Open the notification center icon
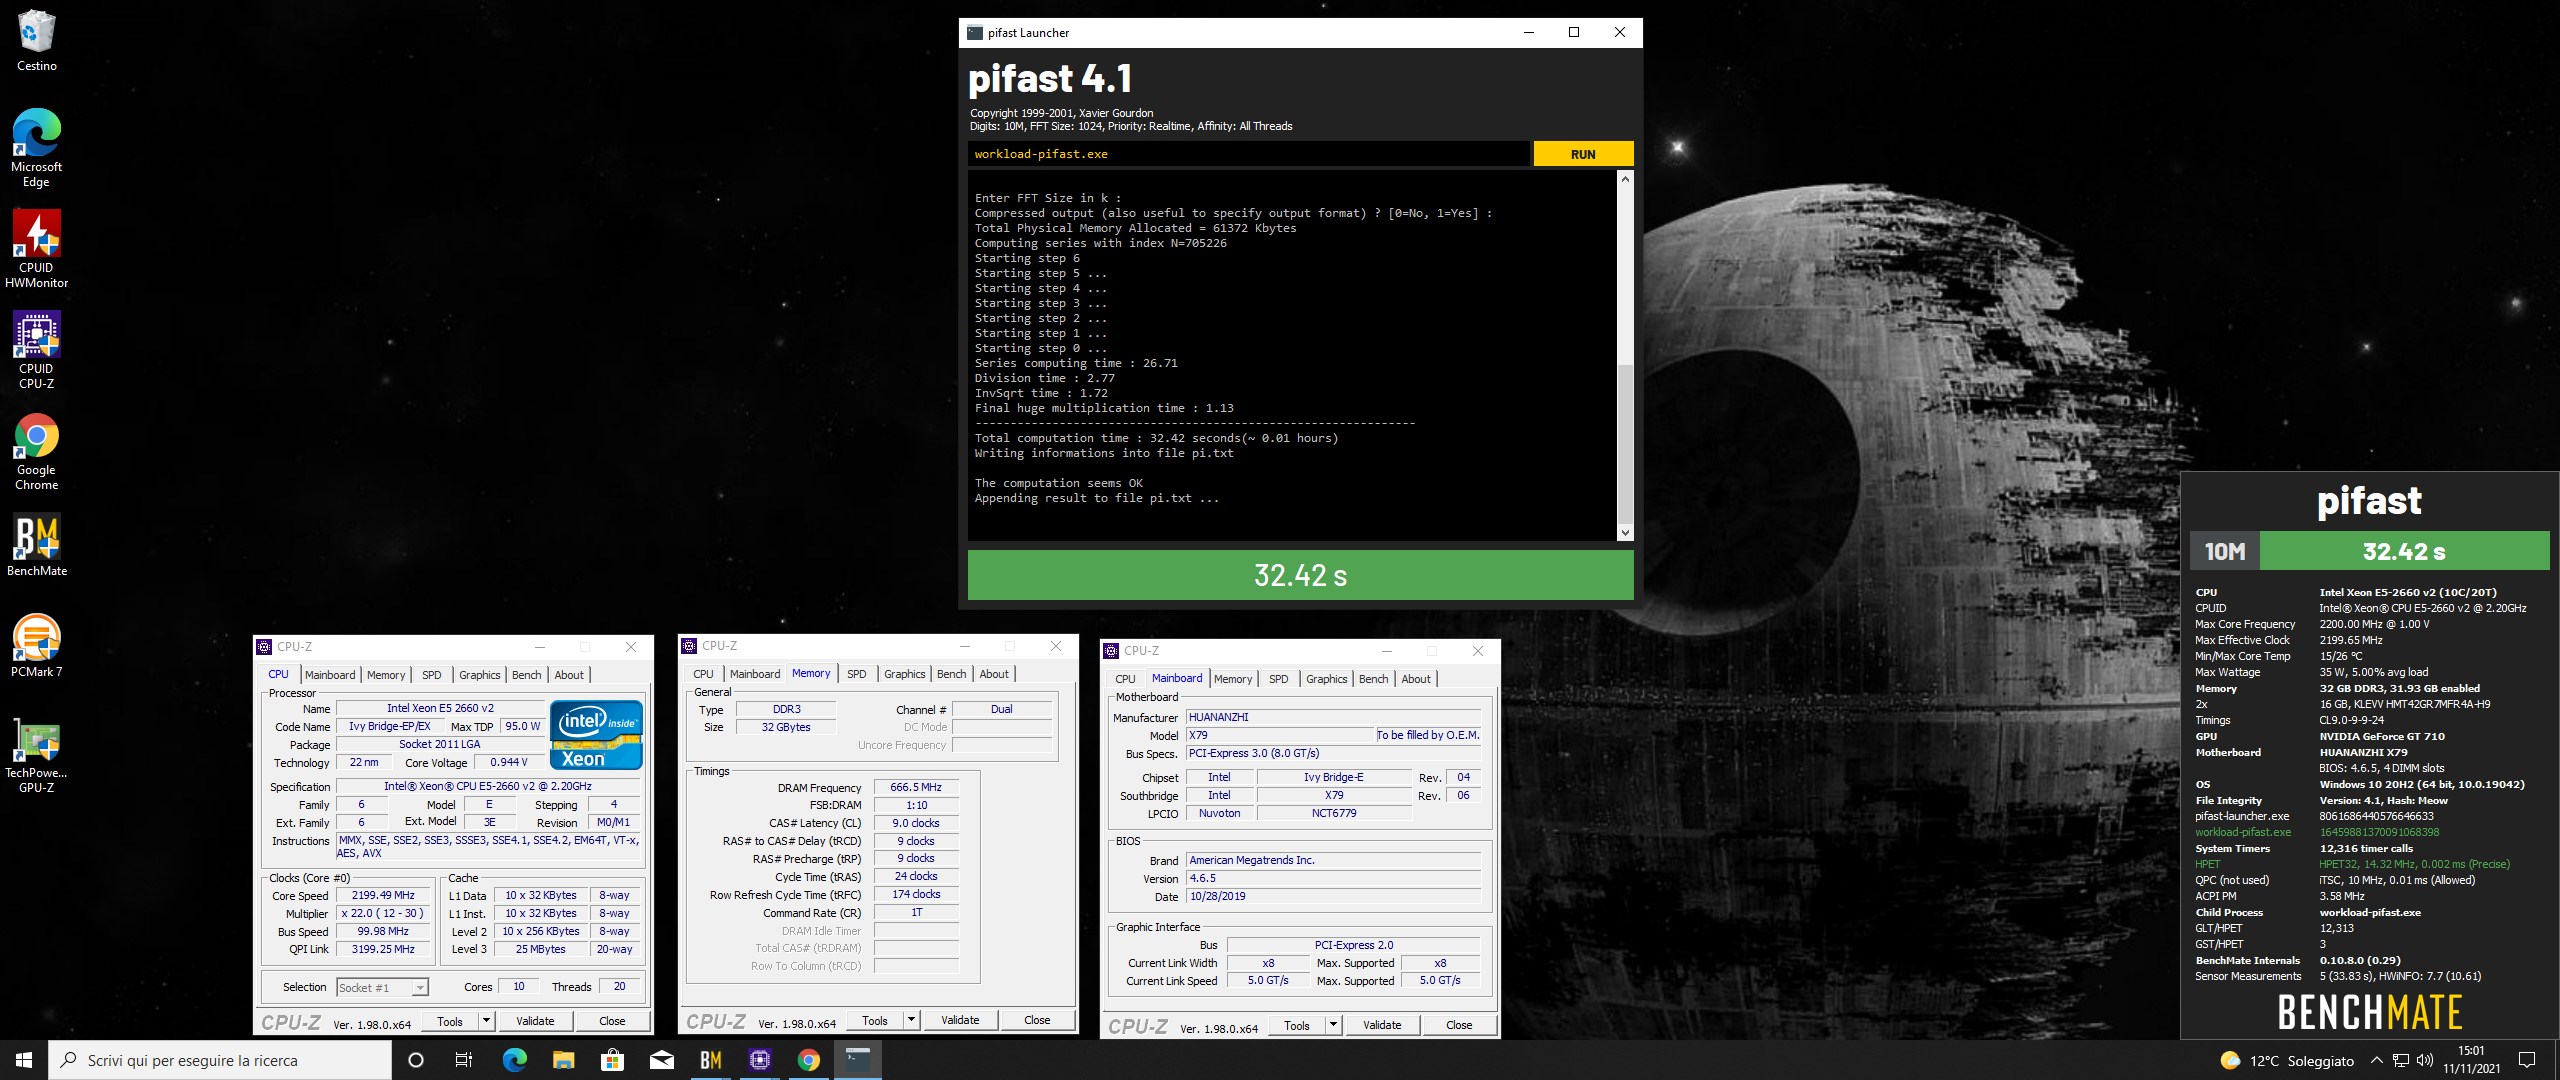The height and width of the screenshot is (1080, 2560). [x=2527, y=1060]
